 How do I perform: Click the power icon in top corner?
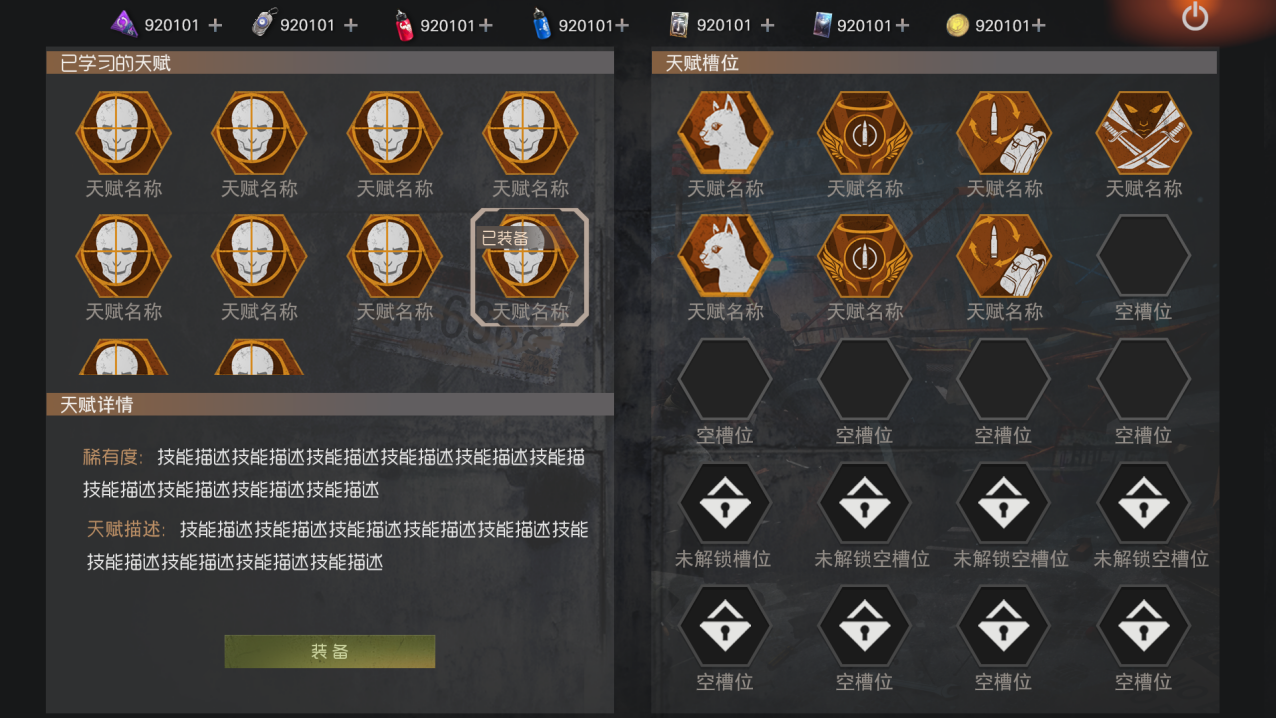click(x=1195, y=17)
